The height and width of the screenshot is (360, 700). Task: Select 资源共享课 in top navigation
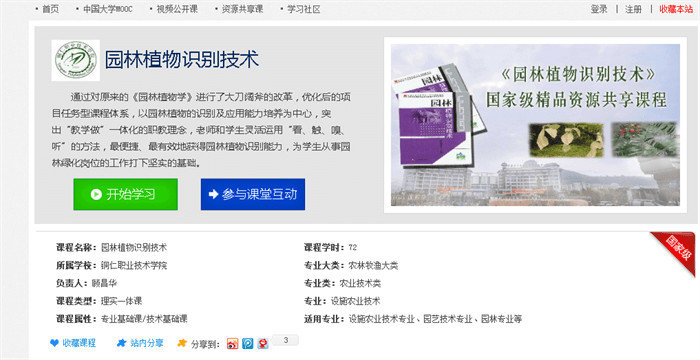[x=242, y=9]
